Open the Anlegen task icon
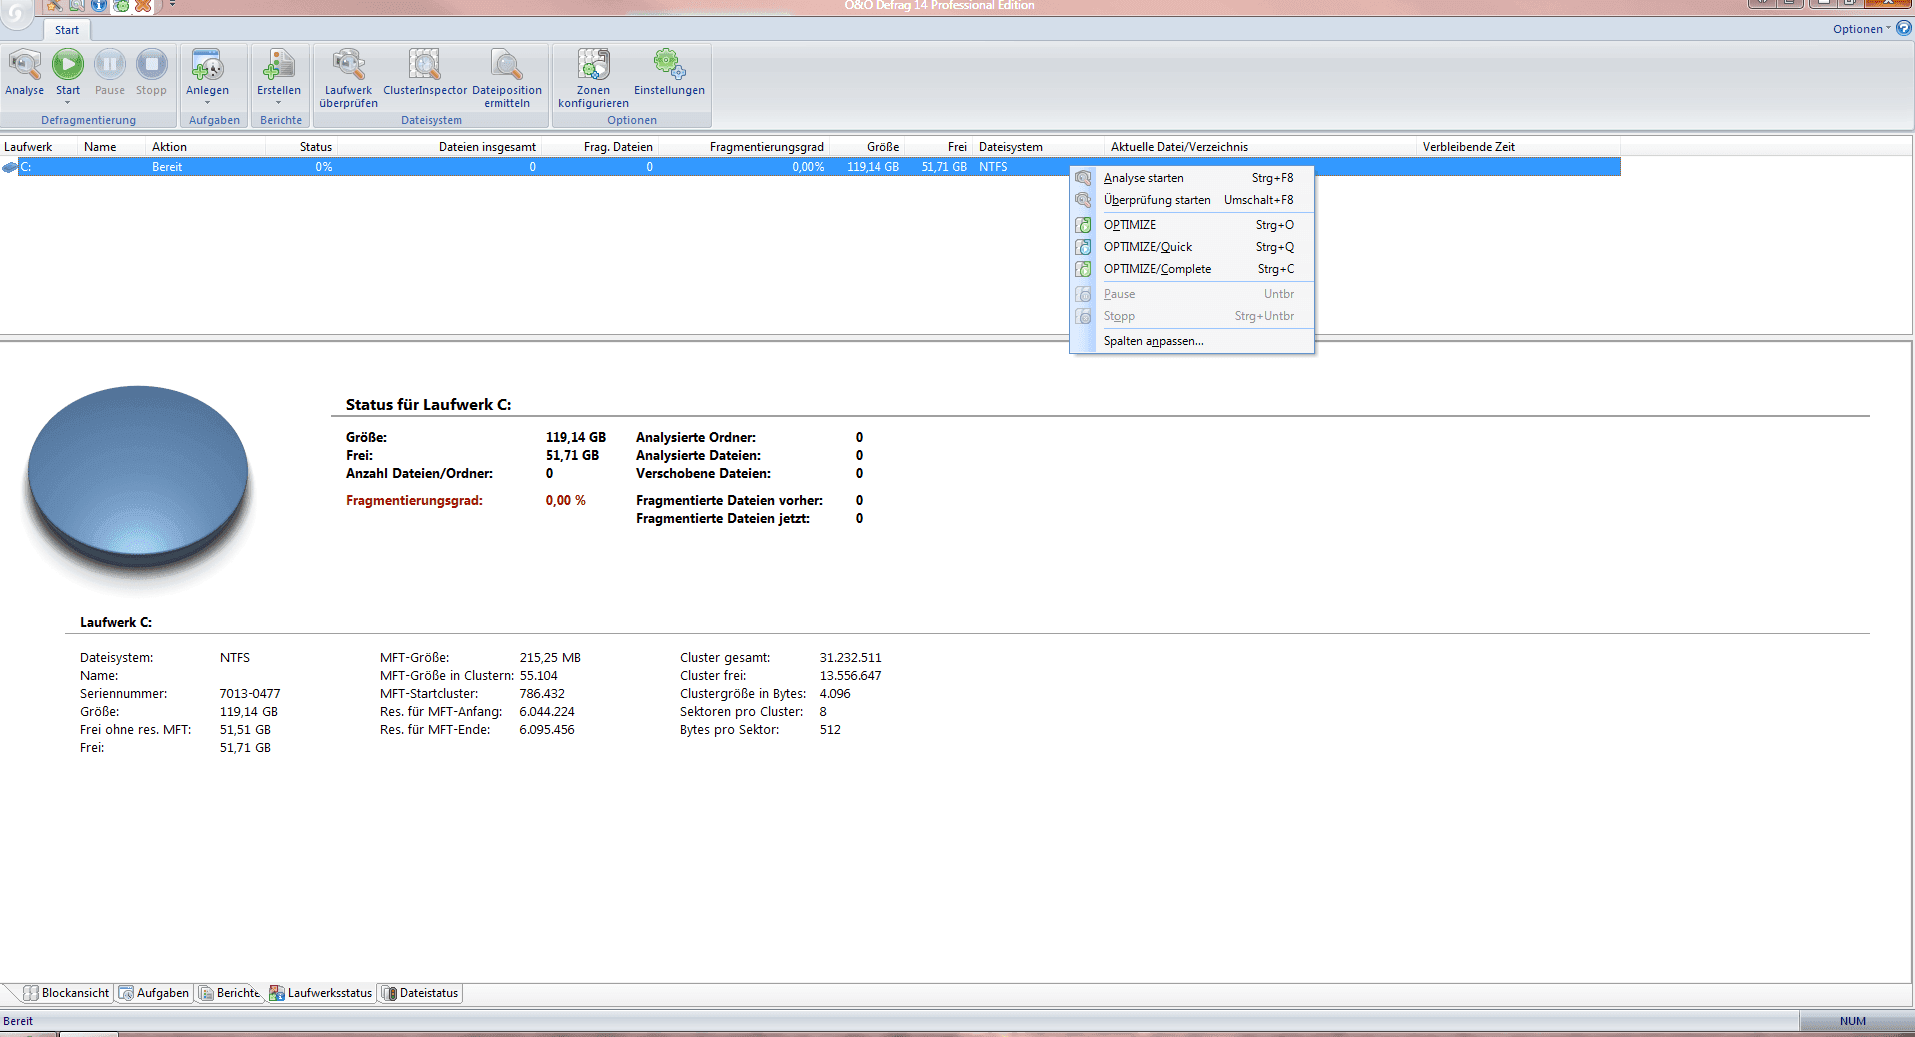This screenshot has width=1915, height=1037. [x=207, y=65]
